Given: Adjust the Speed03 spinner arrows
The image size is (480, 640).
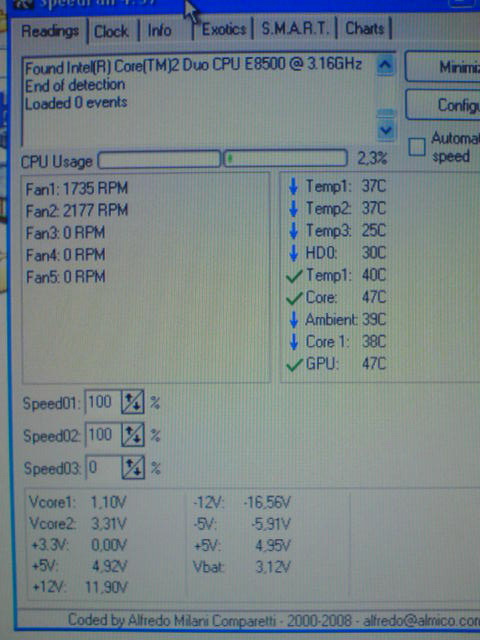Looking at the screenshot, I should [133, 467].
